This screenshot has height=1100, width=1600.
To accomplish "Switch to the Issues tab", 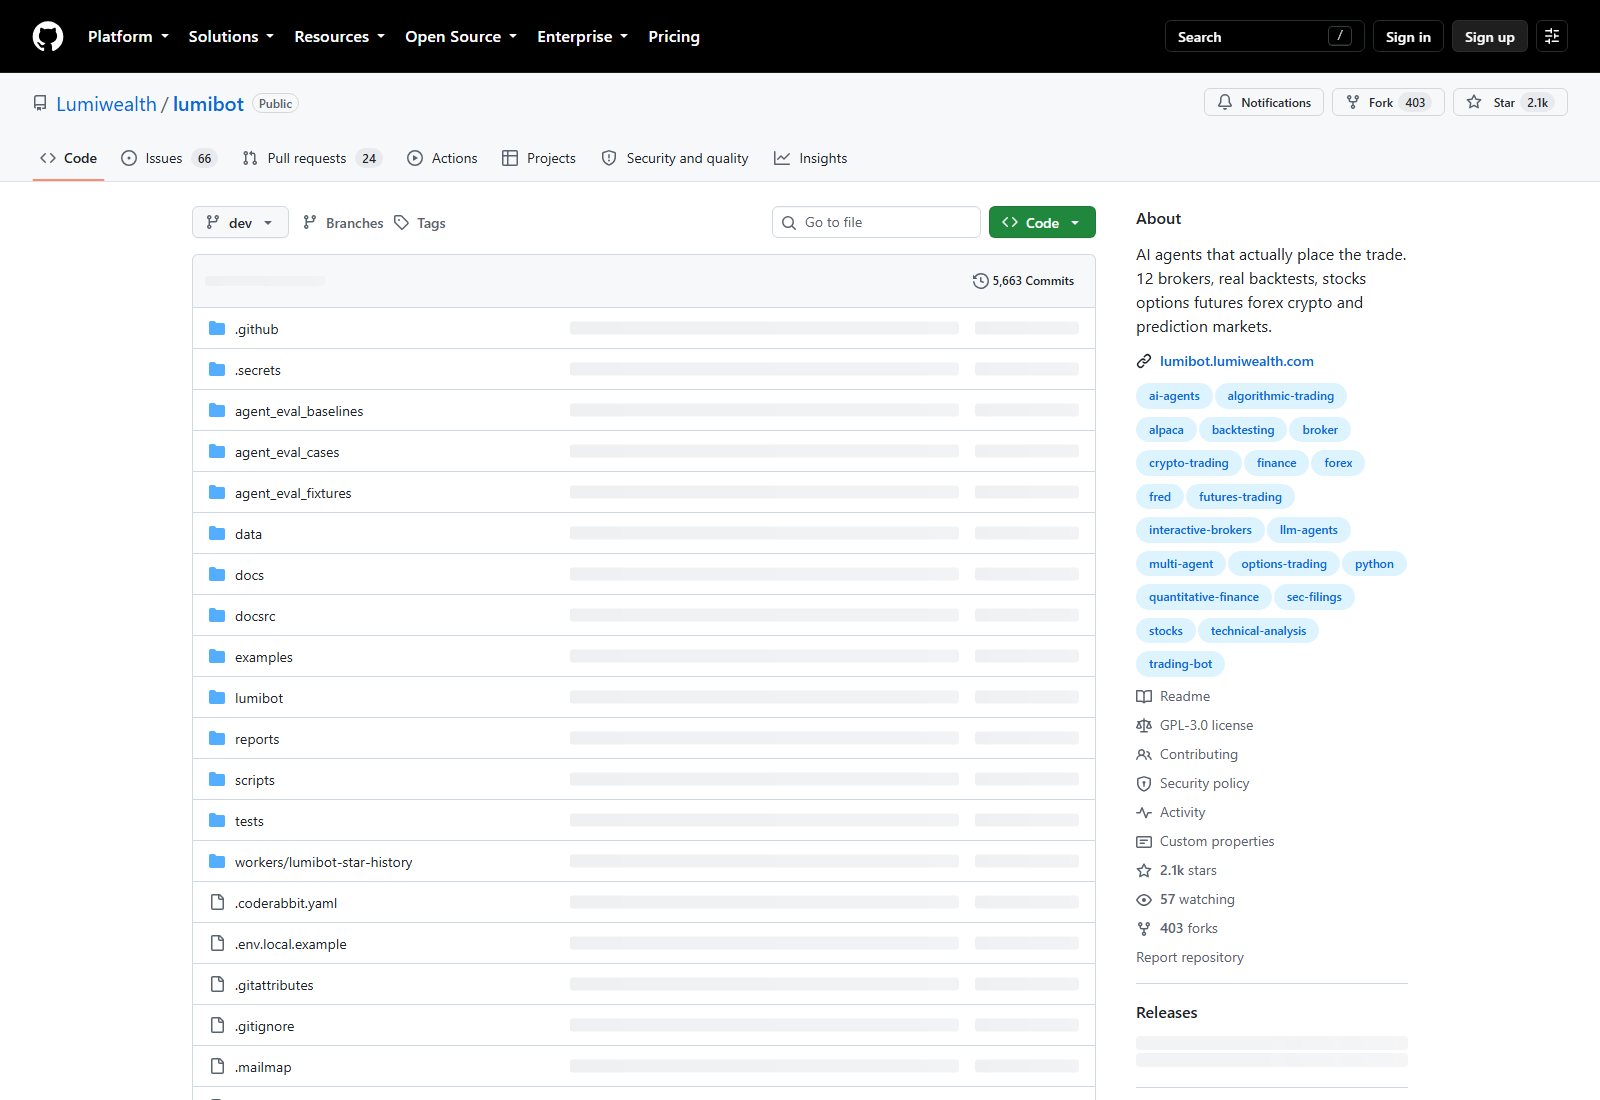I will coord(168,158).
